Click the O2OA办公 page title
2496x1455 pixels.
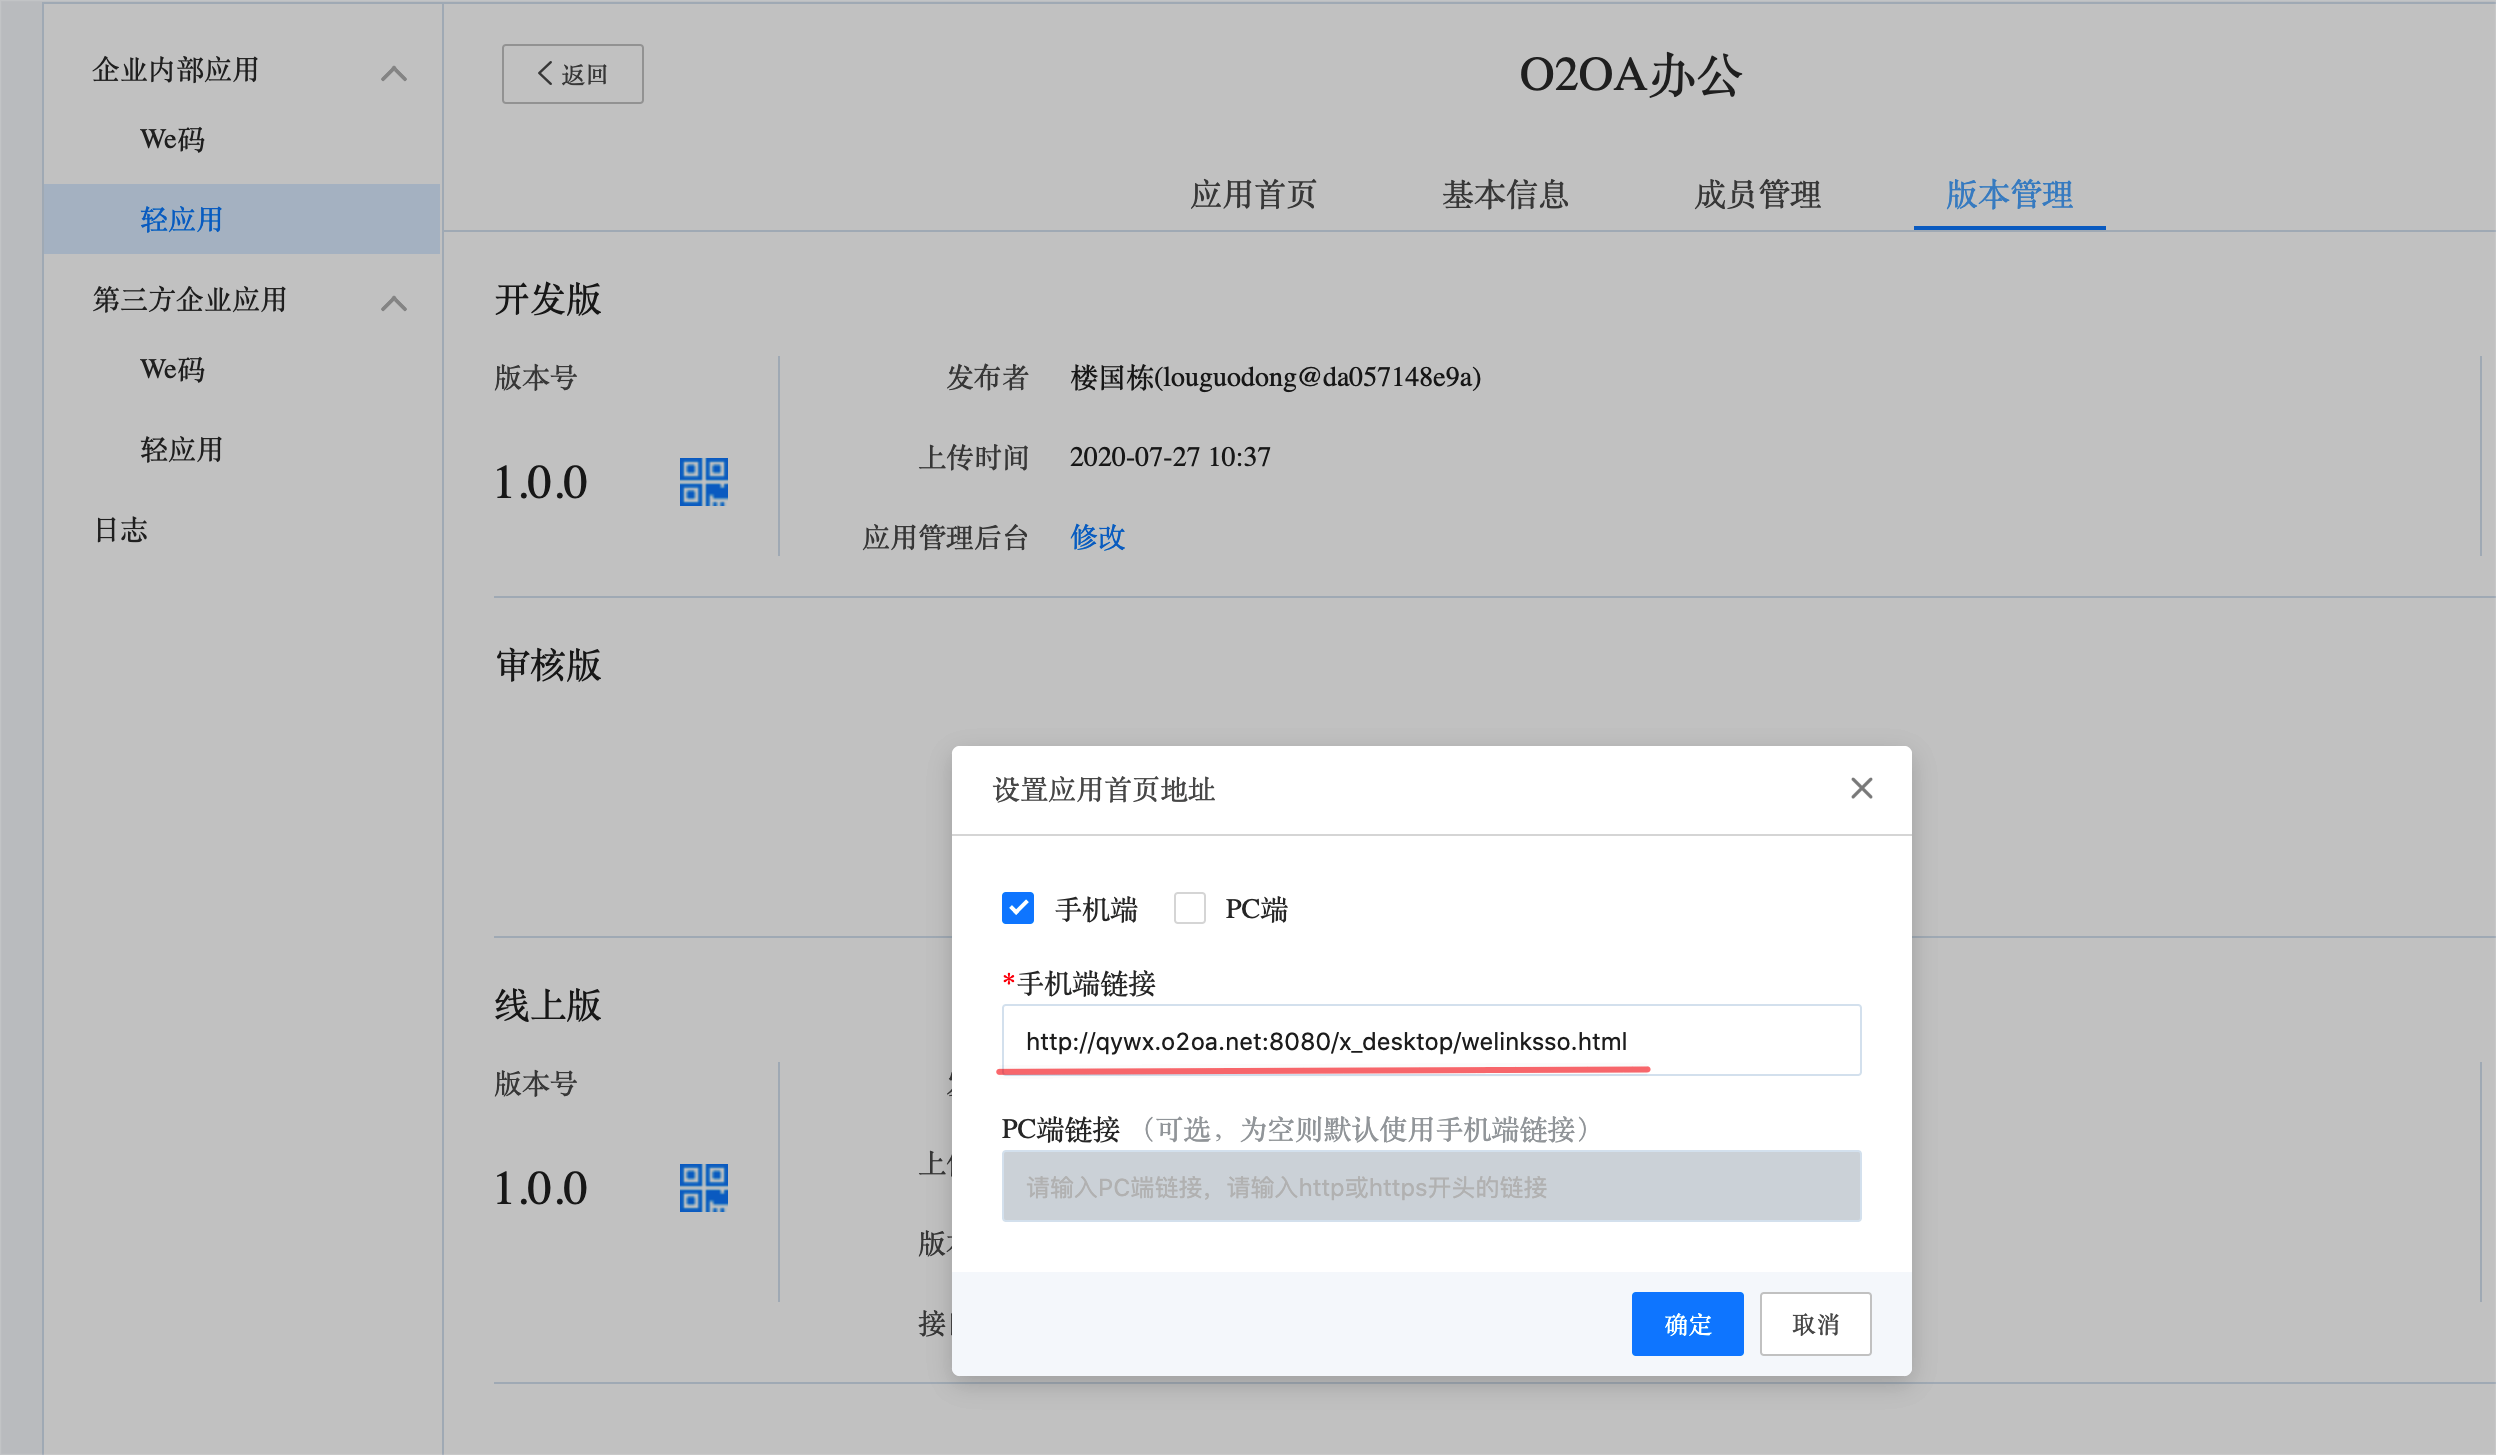pos(1630,74)
